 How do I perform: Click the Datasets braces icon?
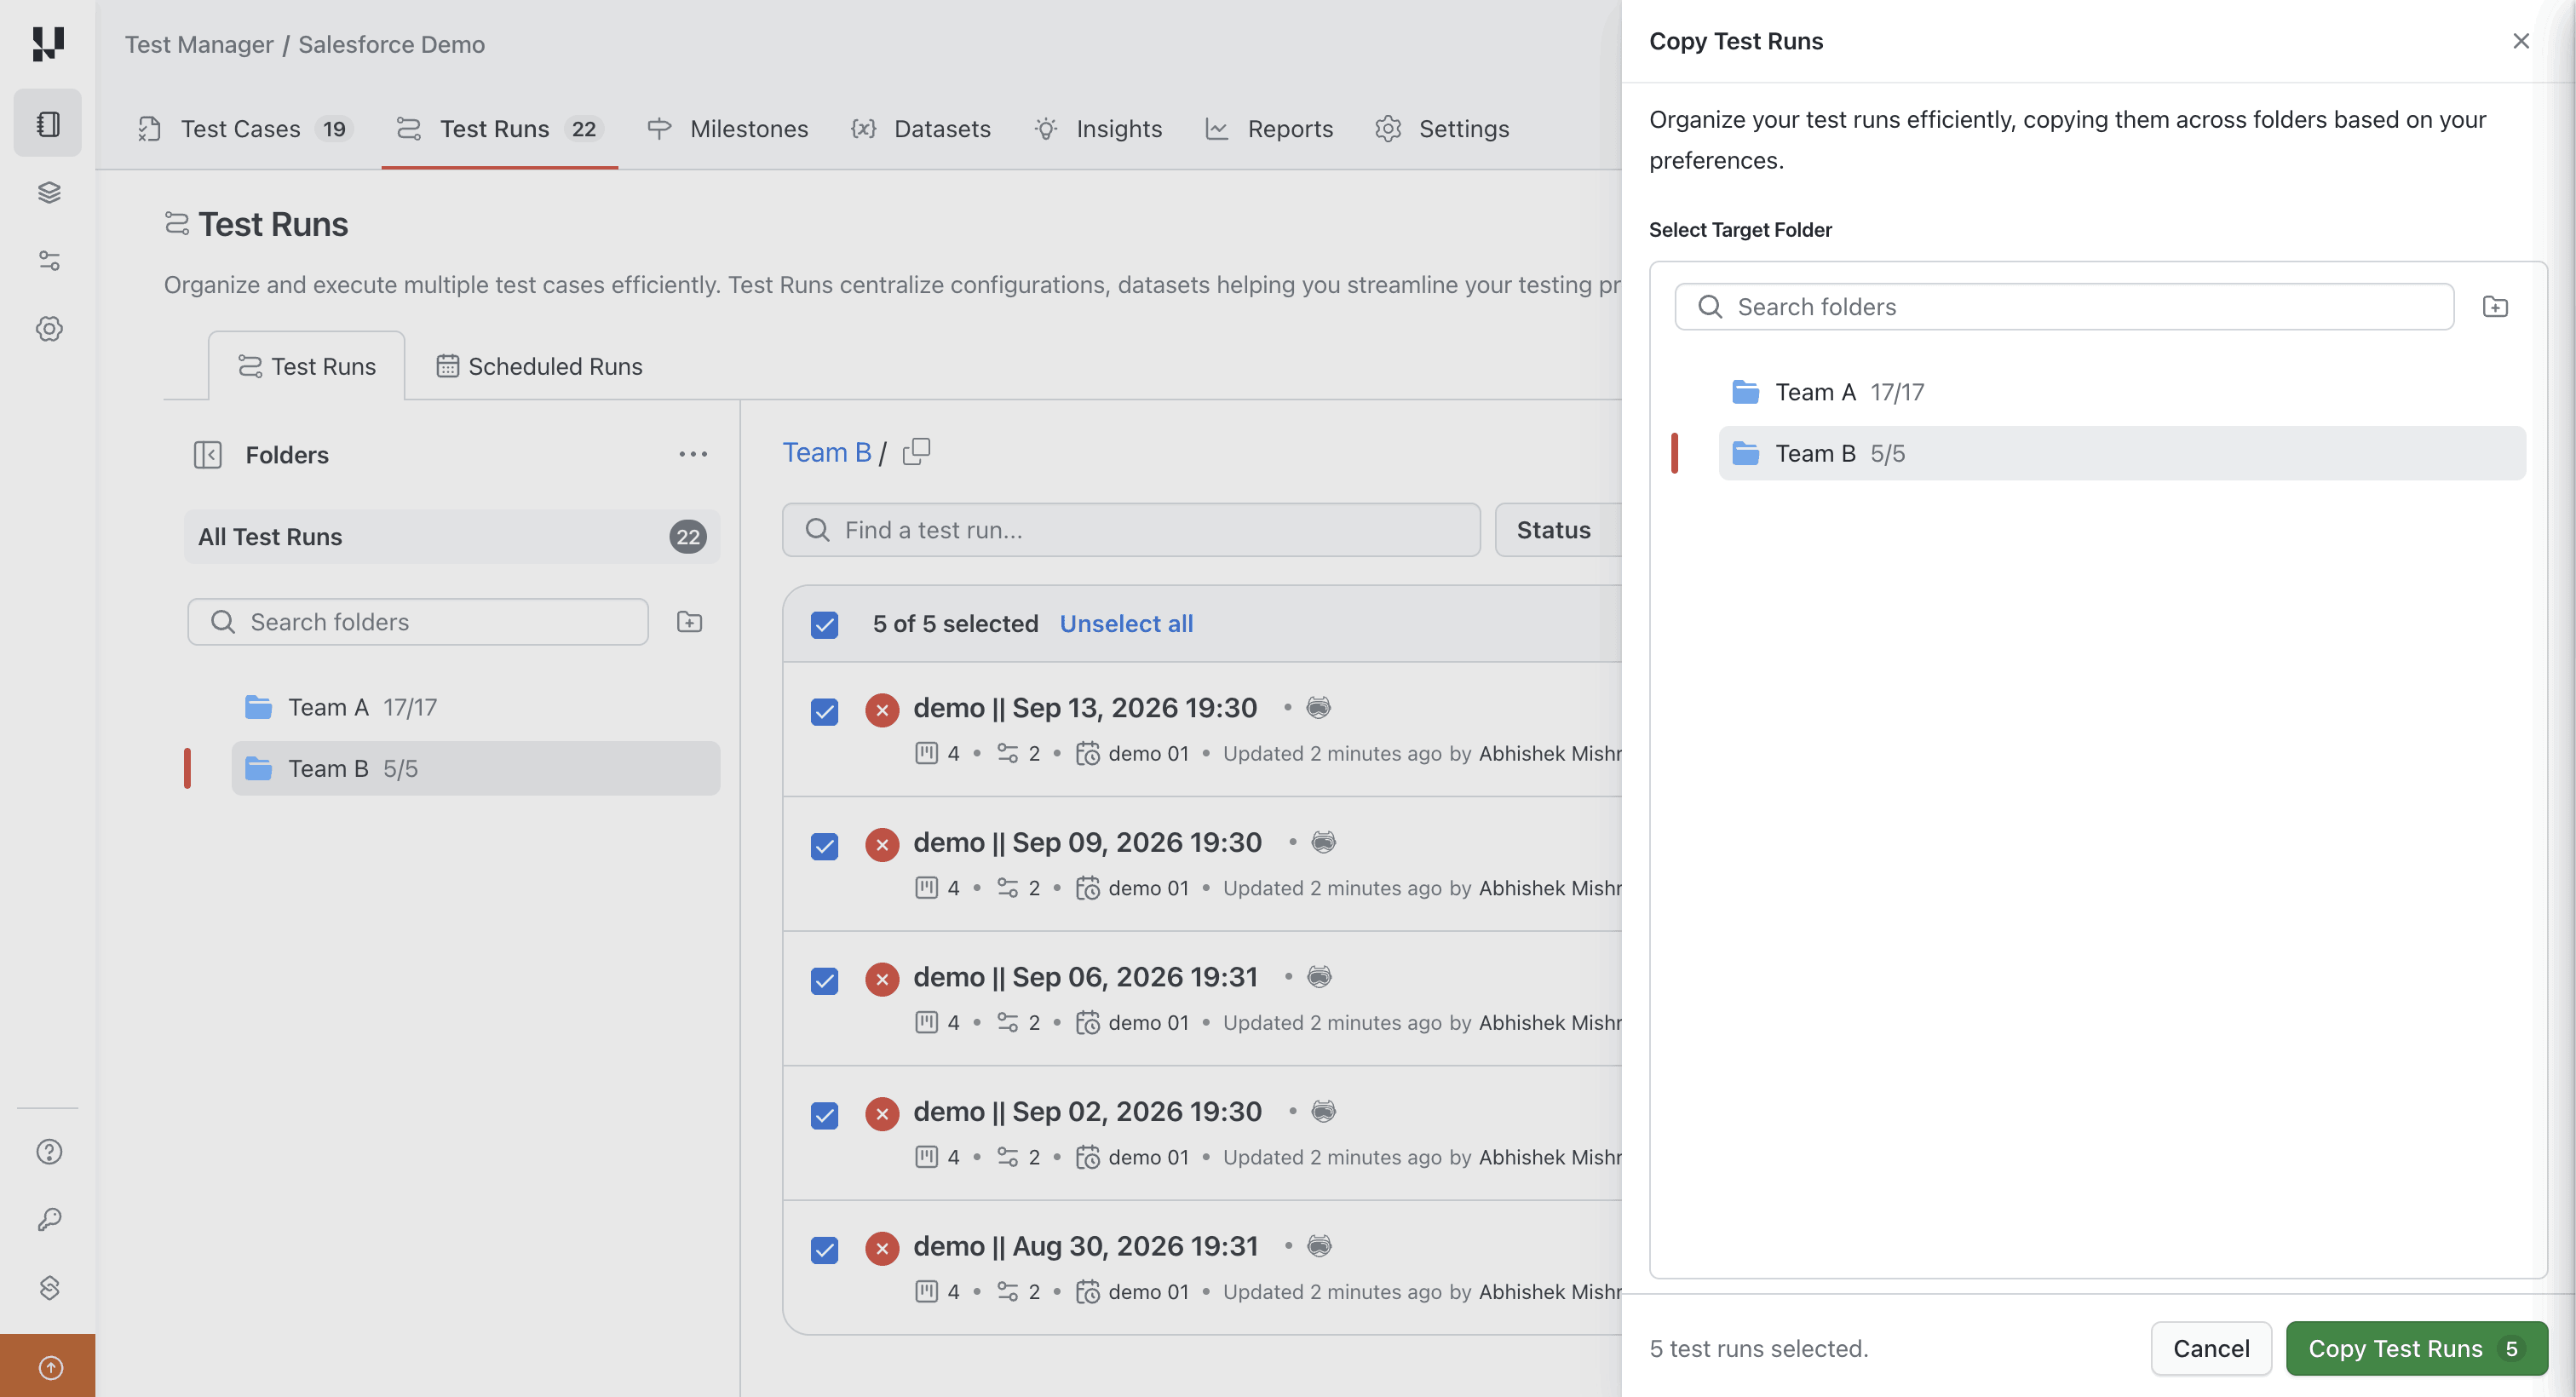863,129
